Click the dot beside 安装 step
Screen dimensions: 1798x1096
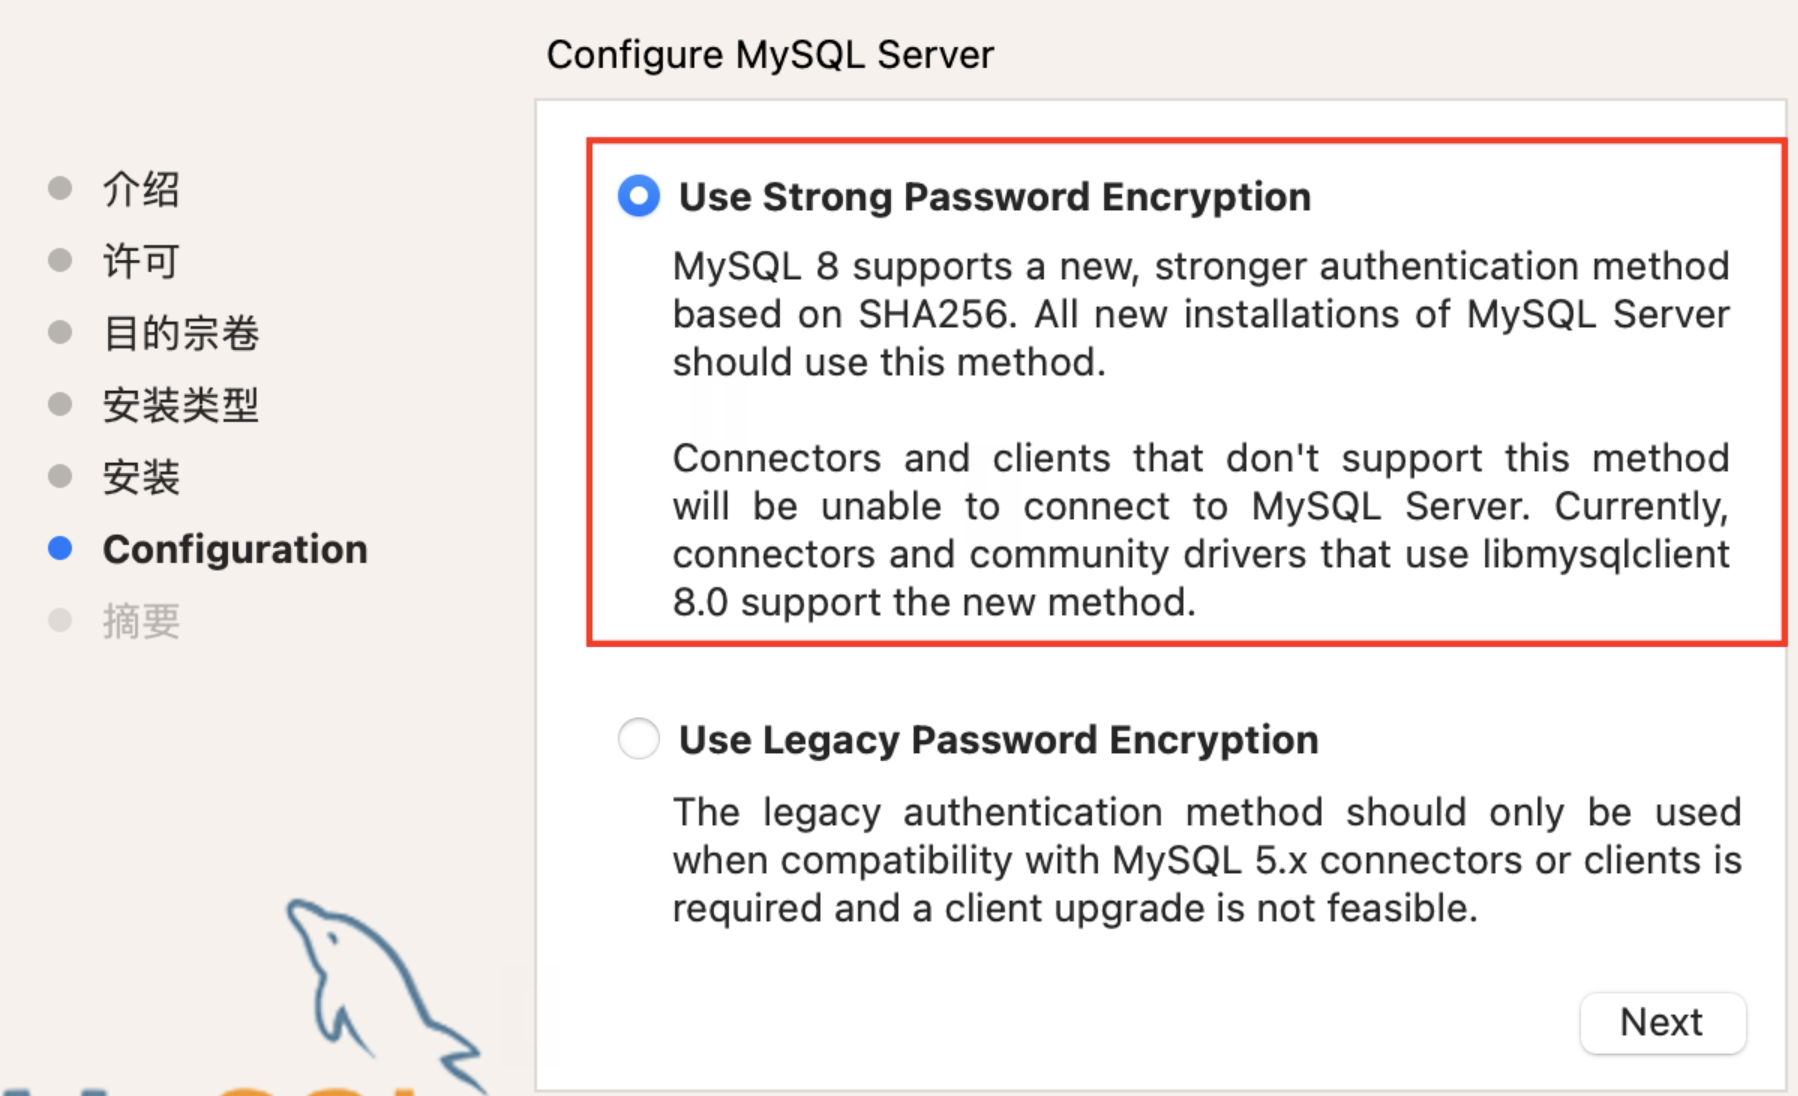(60, 477)
